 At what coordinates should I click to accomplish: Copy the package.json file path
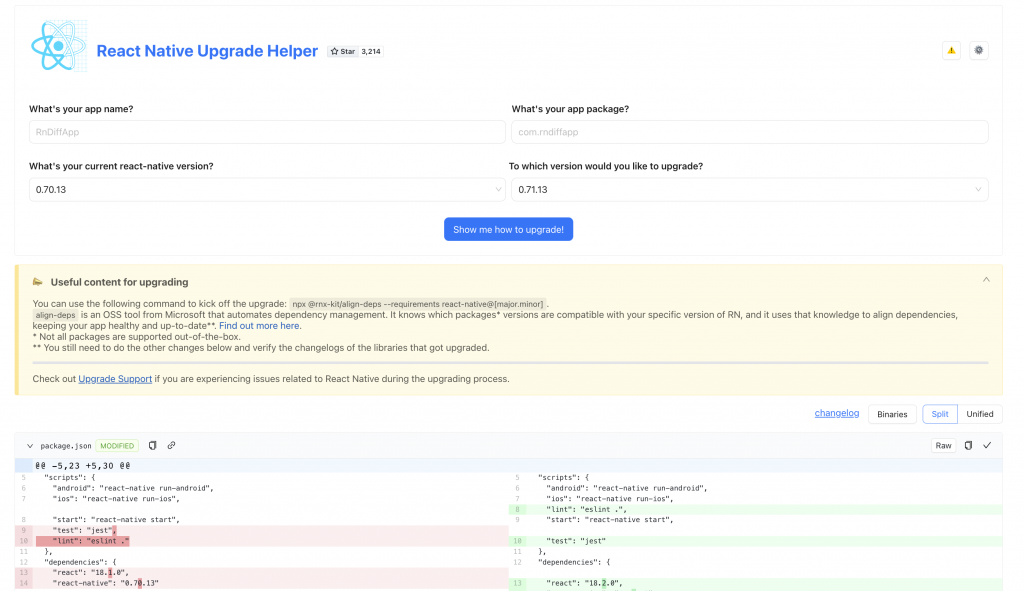[x=152, y=445]
